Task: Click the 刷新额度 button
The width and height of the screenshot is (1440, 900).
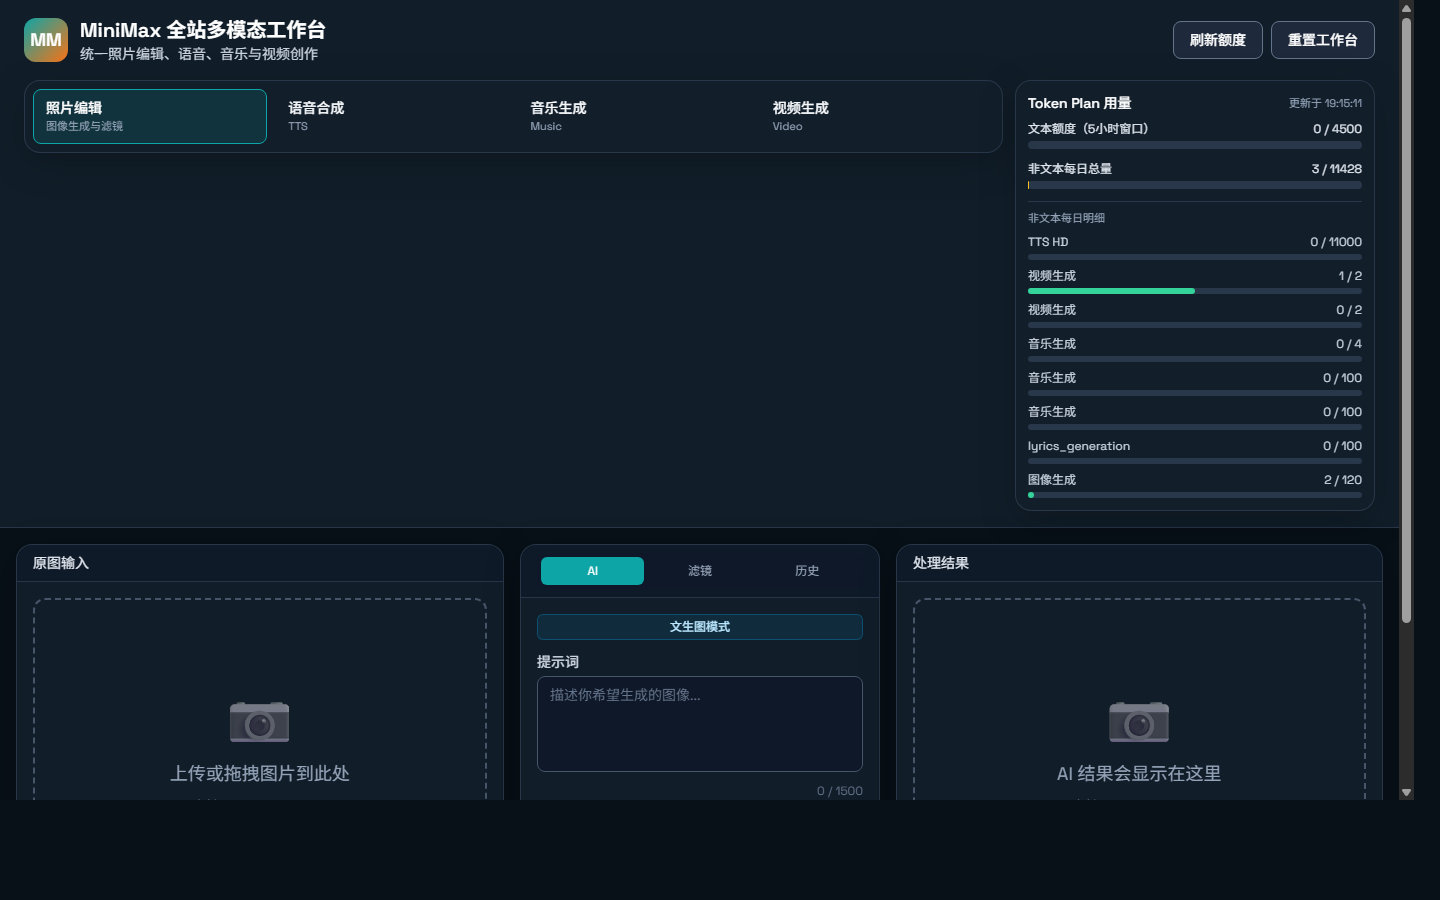Action: pyautogui.click(x=1217, y=40)
